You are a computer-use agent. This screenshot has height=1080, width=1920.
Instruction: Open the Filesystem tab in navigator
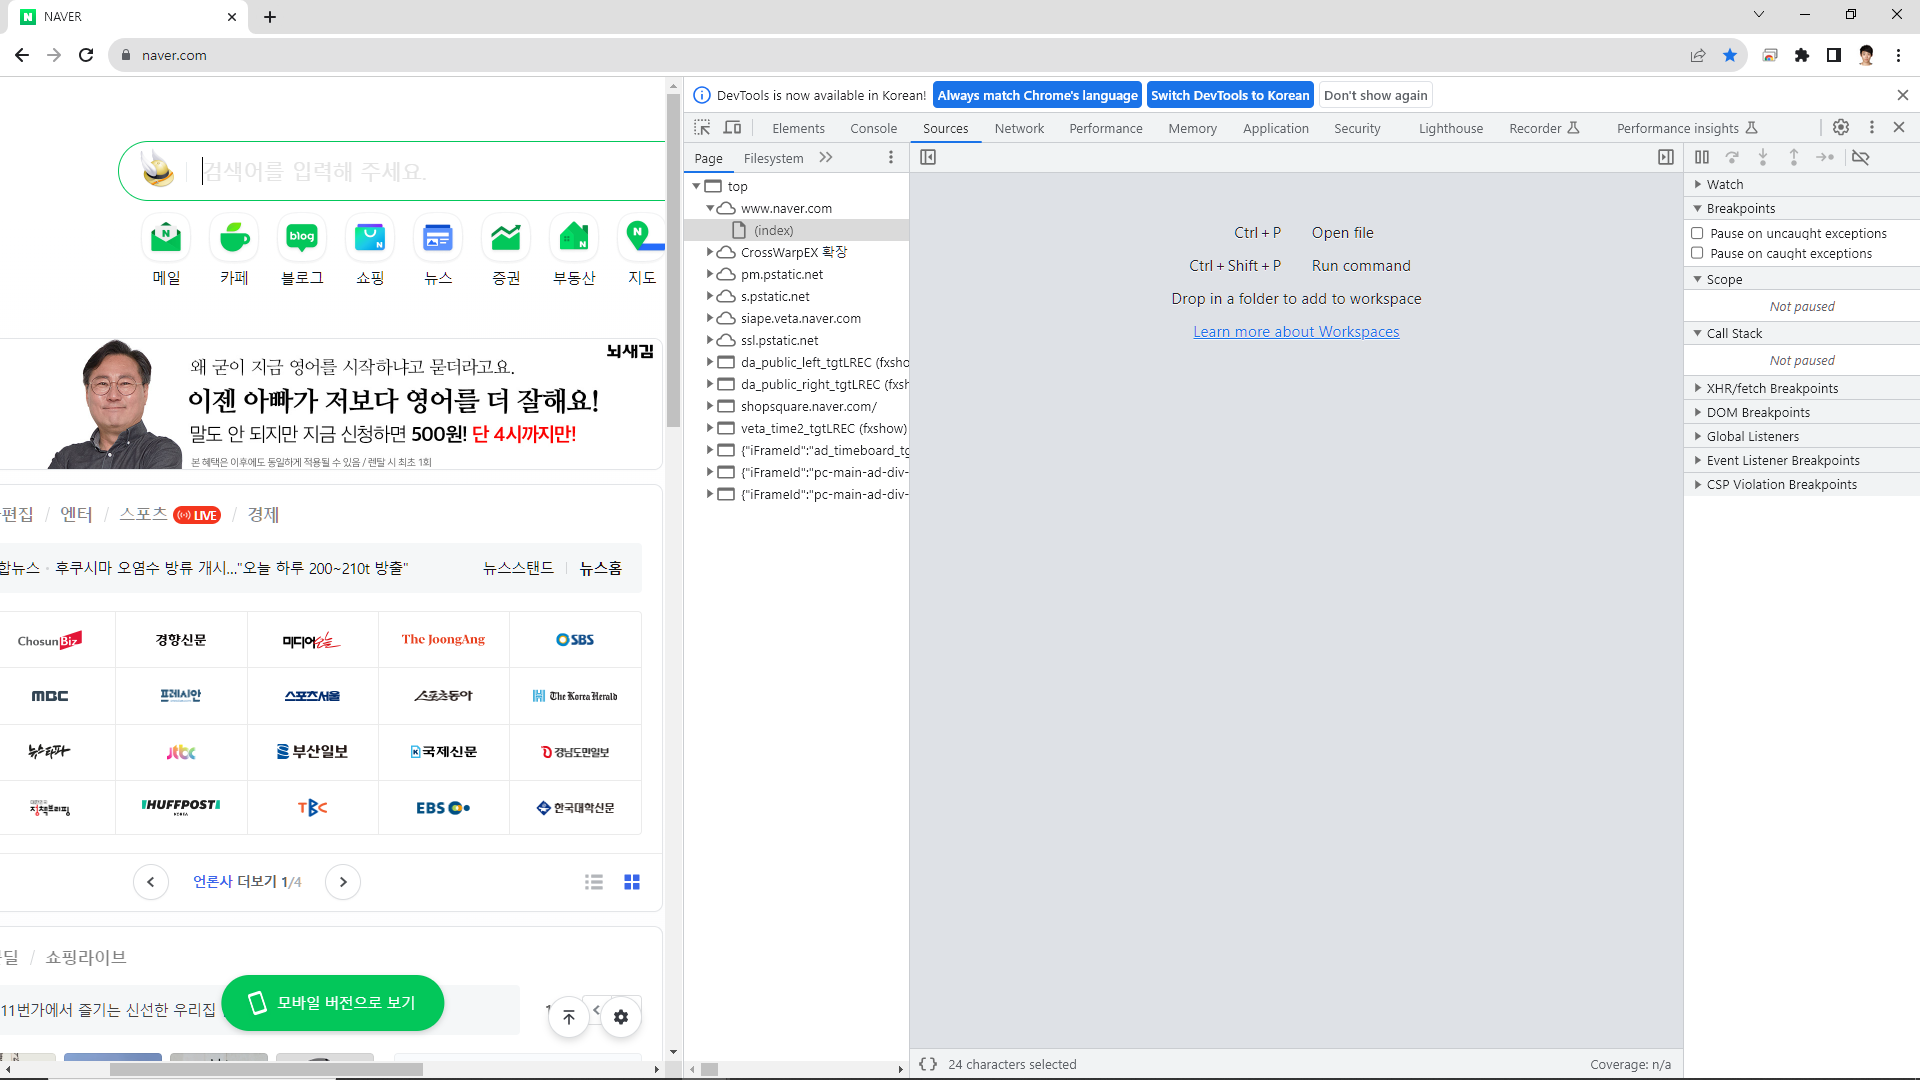point(773,158)
